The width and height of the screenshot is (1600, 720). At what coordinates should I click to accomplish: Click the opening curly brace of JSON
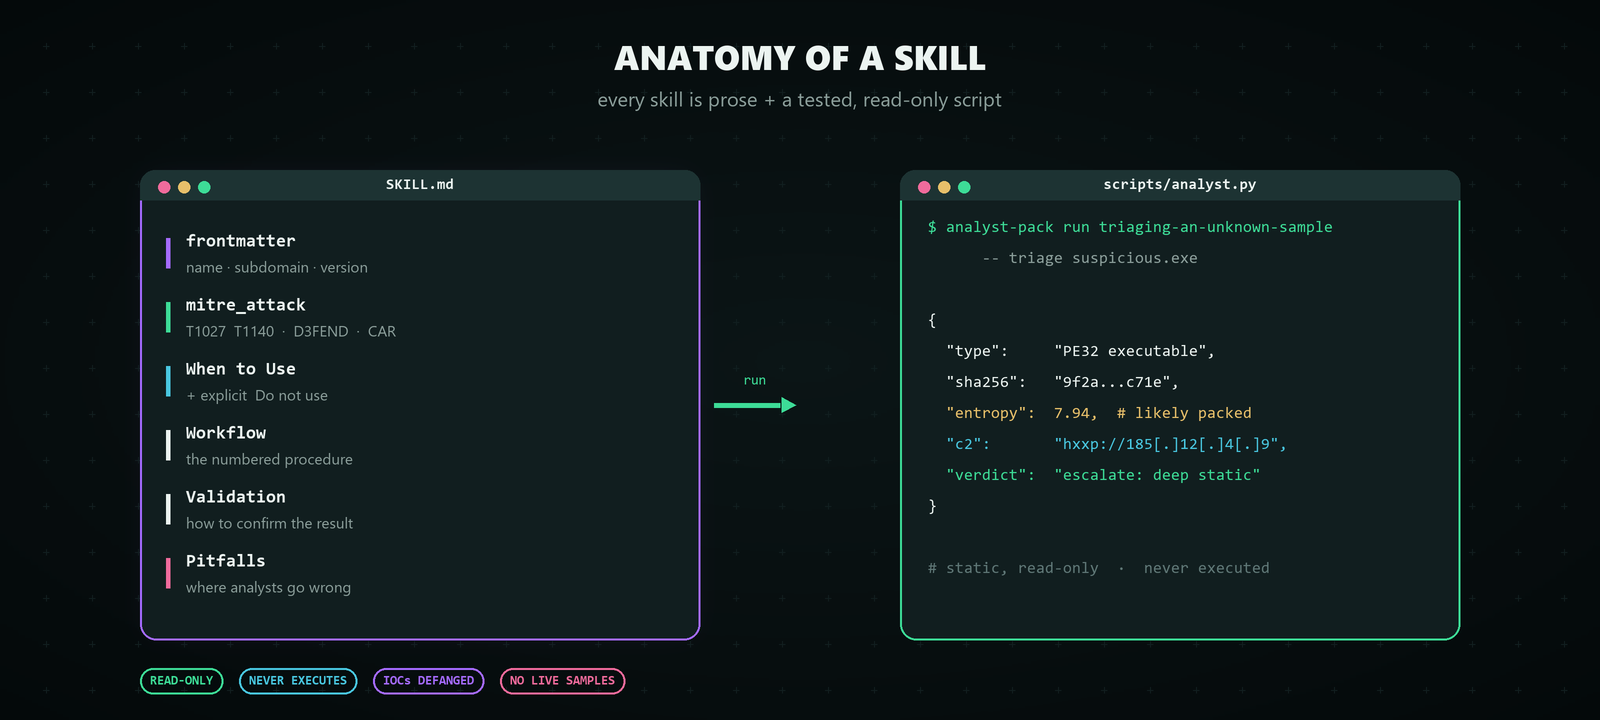pos(932,321)
